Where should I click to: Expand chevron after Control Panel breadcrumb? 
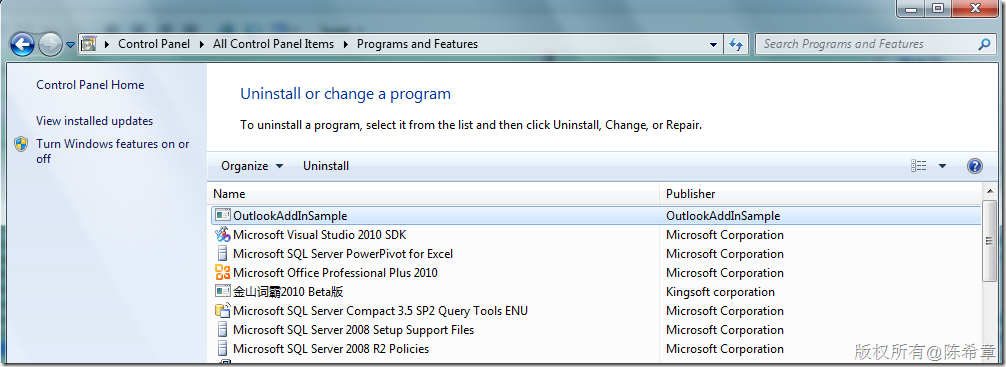pyautogui.click(x=201, y=44)
